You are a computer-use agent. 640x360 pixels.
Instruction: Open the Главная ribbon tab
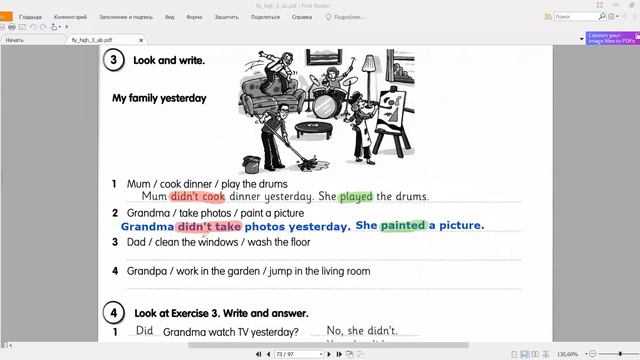[x=30, y=17]
